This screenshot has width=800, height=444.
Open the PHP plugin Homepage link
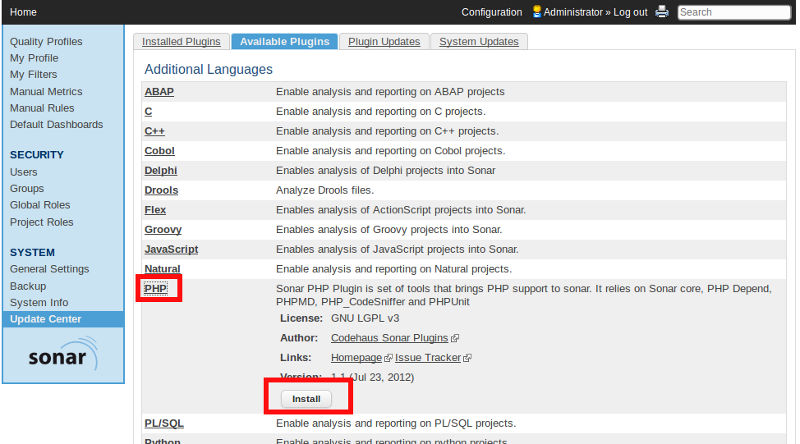tap(356, 358)
